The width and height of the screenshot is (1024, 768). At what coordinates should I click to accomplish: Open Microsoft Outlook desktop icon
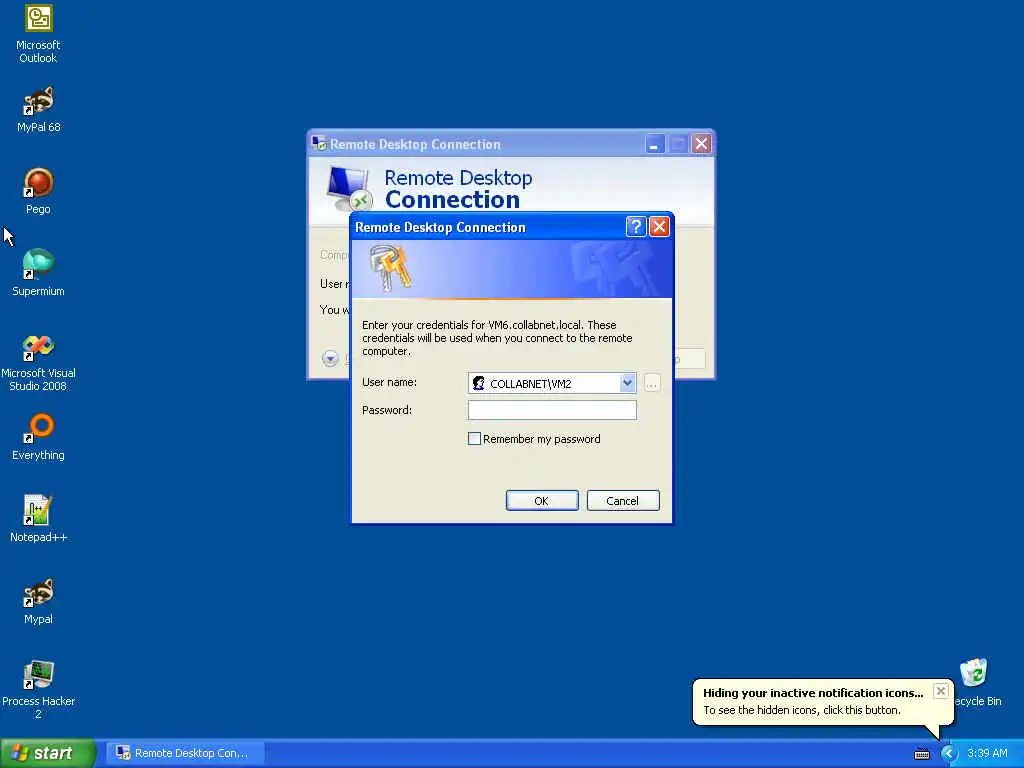[x=38, y=34]
